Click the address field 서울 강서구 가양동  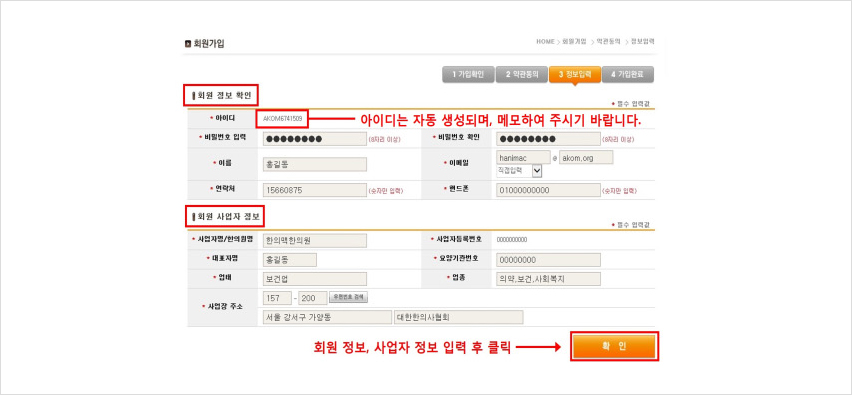[x=327, y=317]
